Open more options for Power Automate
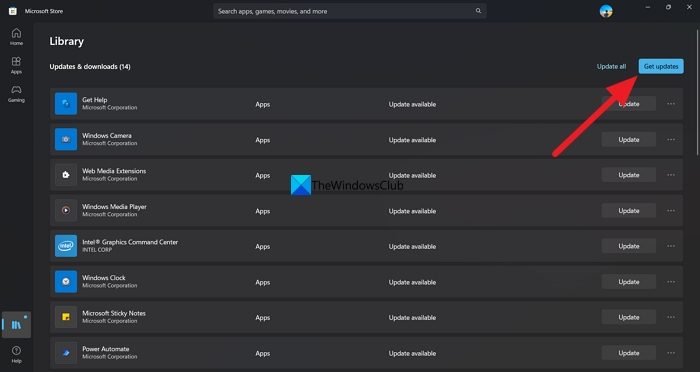The image size is (700, 372). 671,353
